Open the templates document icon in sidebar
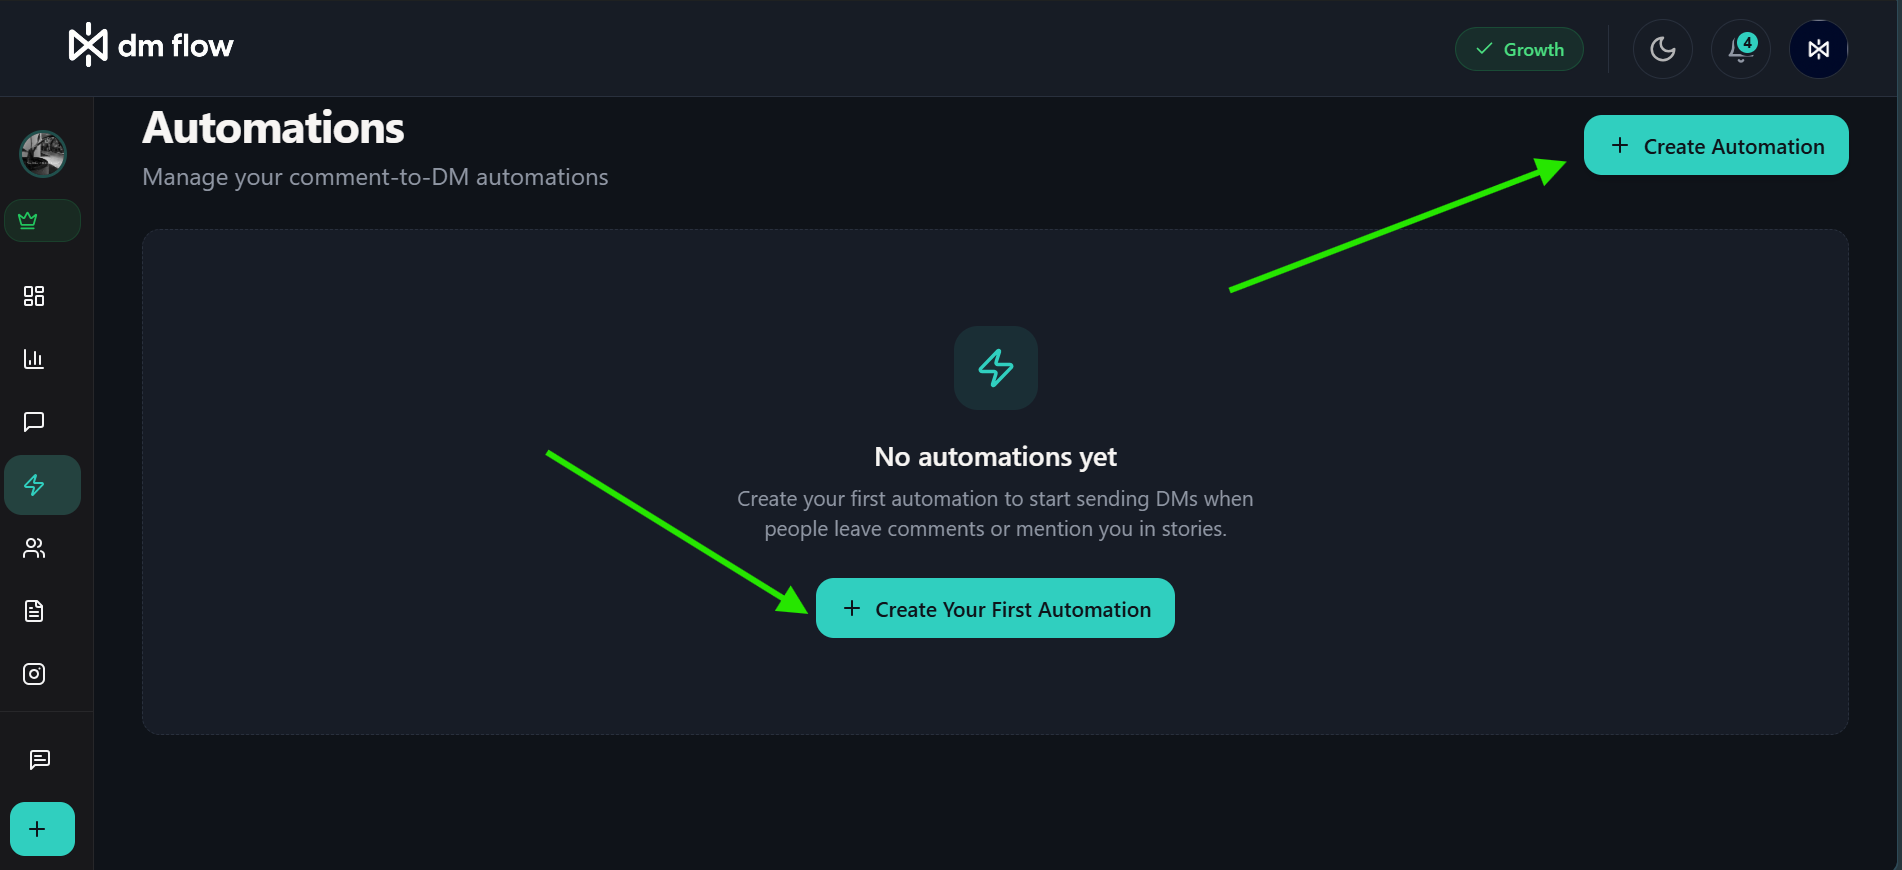Image resolution: width=1902 pixels, height=870 pixels. [x=33, y=611]
